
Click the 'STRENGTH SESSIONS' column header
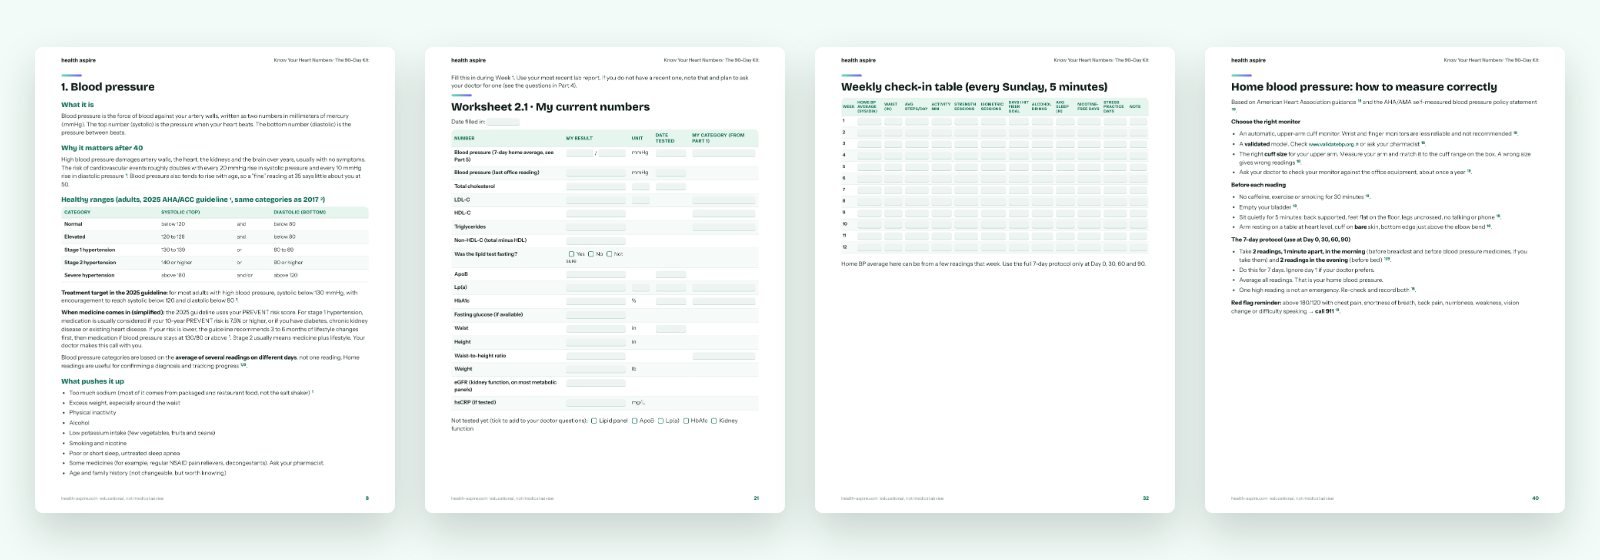(965, 105)
